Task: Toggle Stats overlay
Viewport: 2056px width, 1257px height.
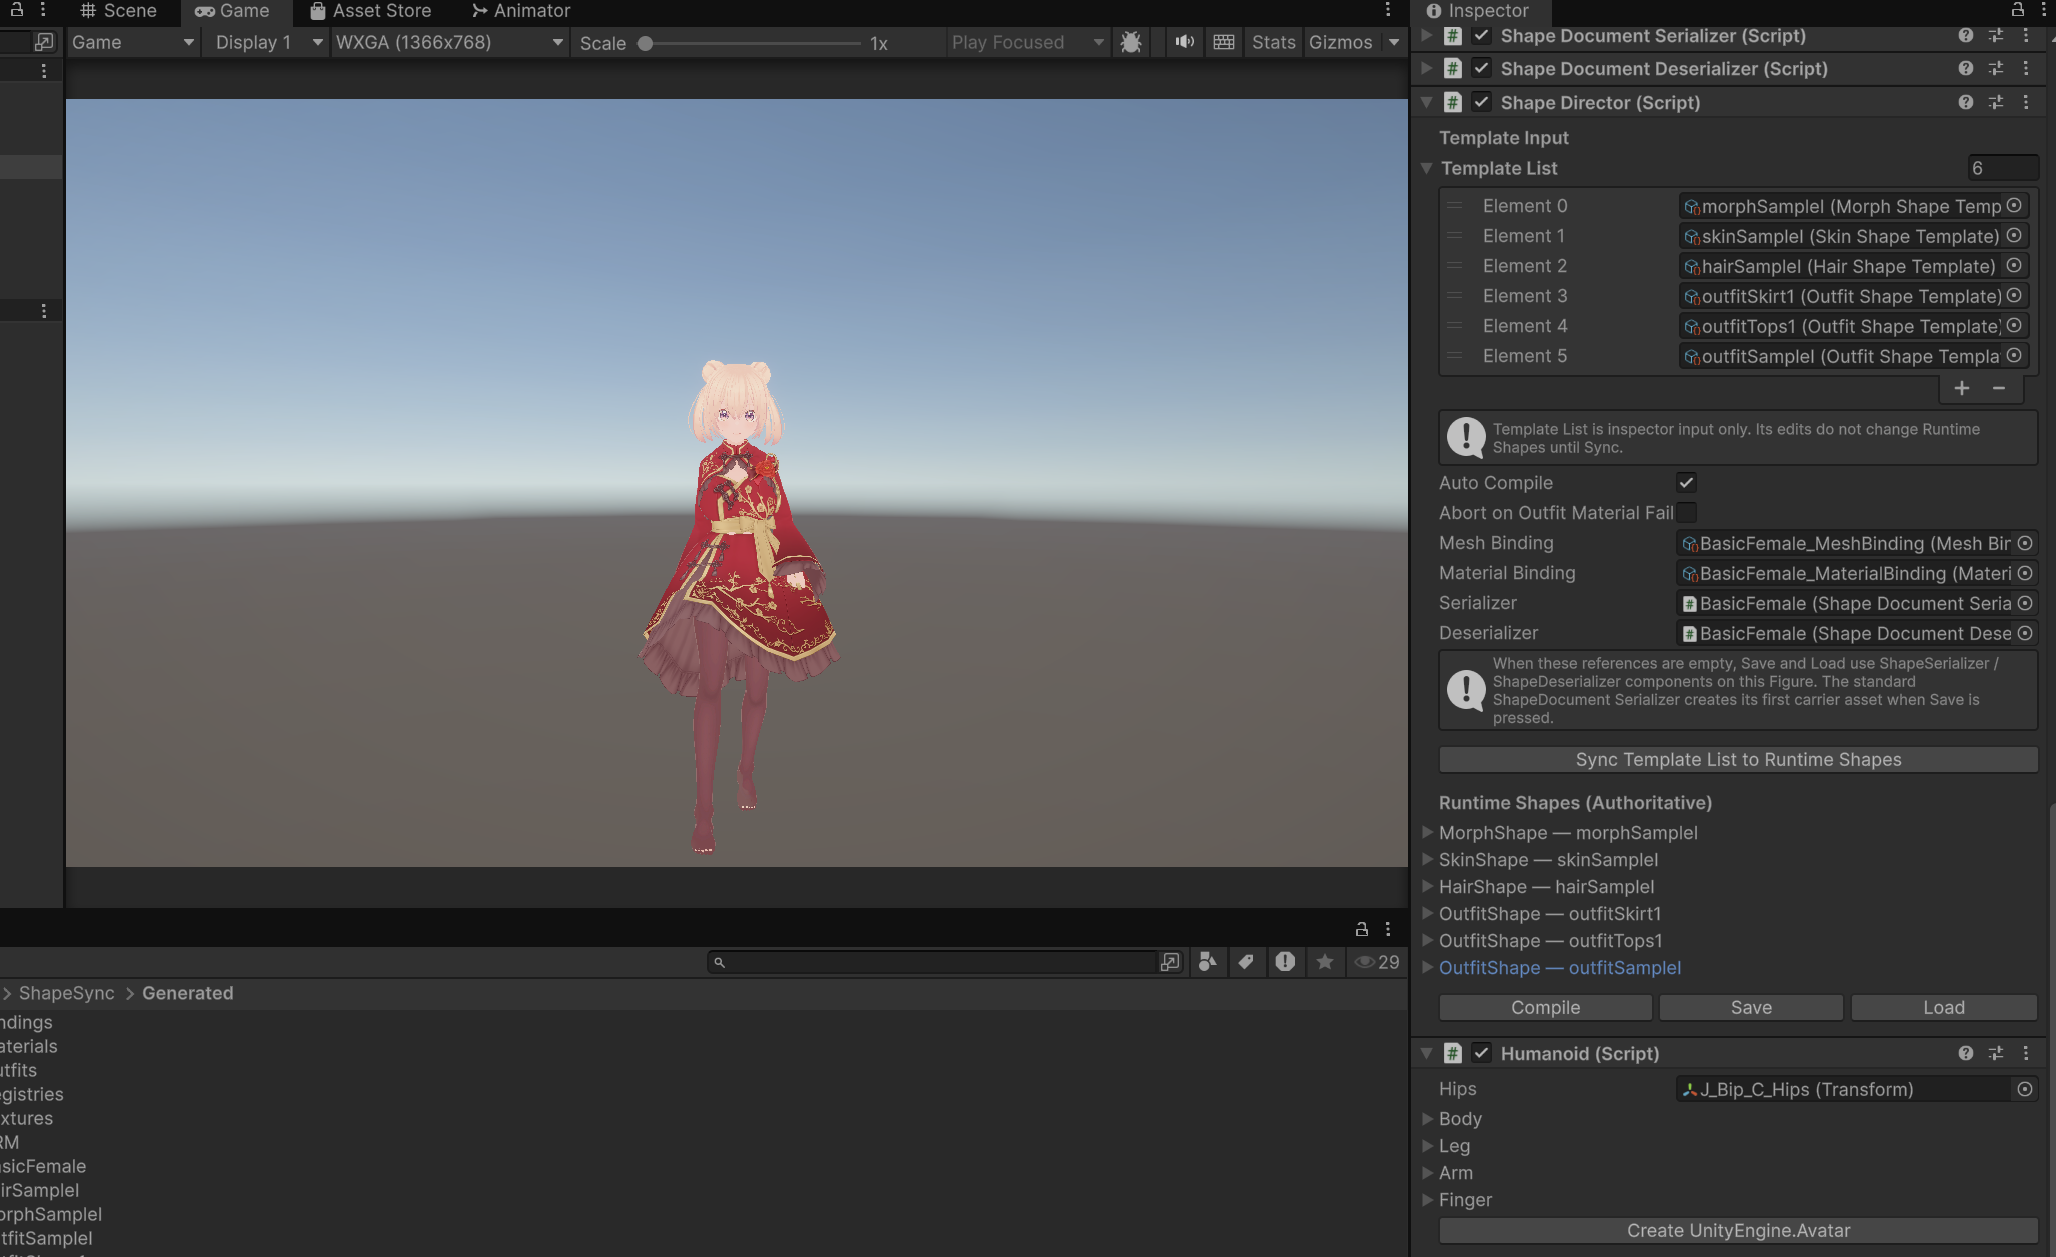Action: click(x=1273, y=42)
